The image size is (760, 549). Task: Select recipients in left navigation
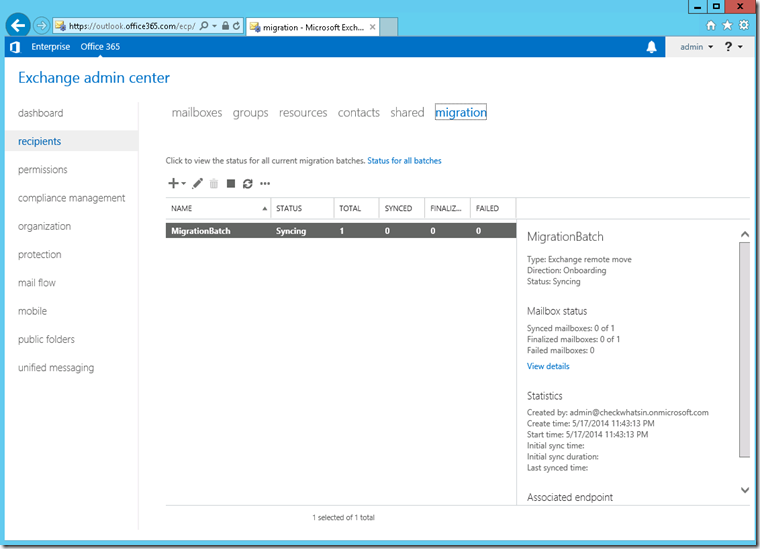click(72, 141)
